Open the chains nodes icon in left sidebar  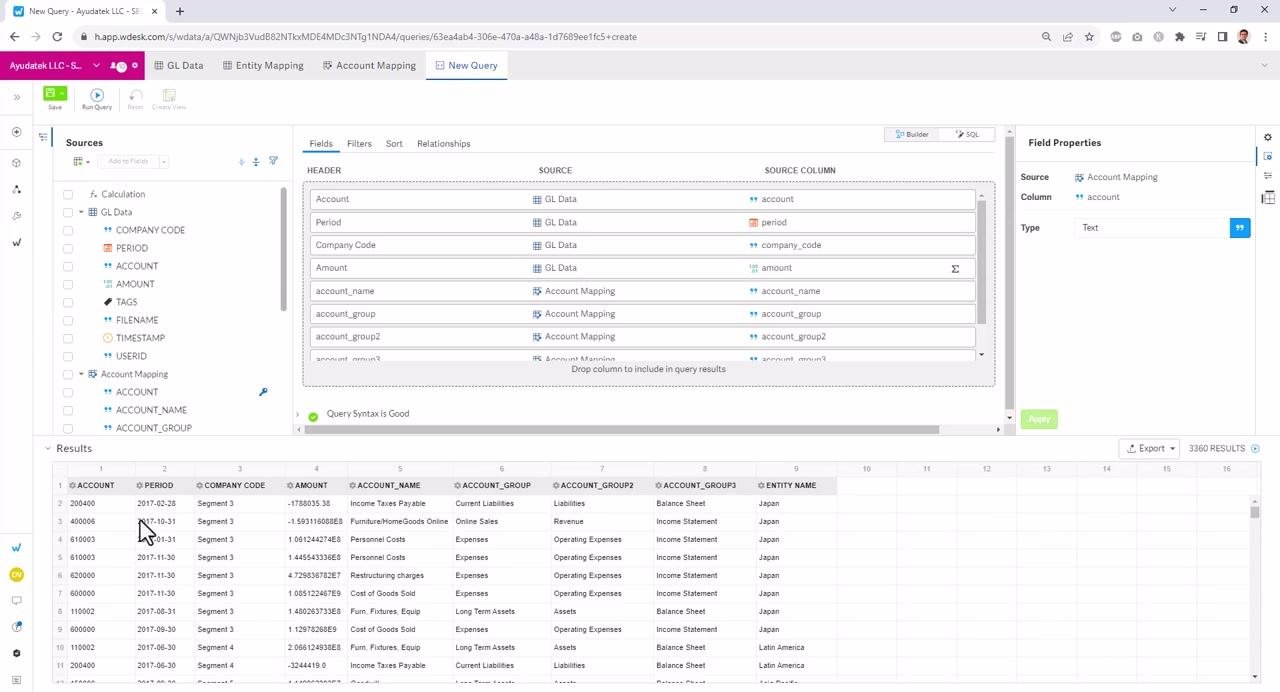tap(17, 189)
